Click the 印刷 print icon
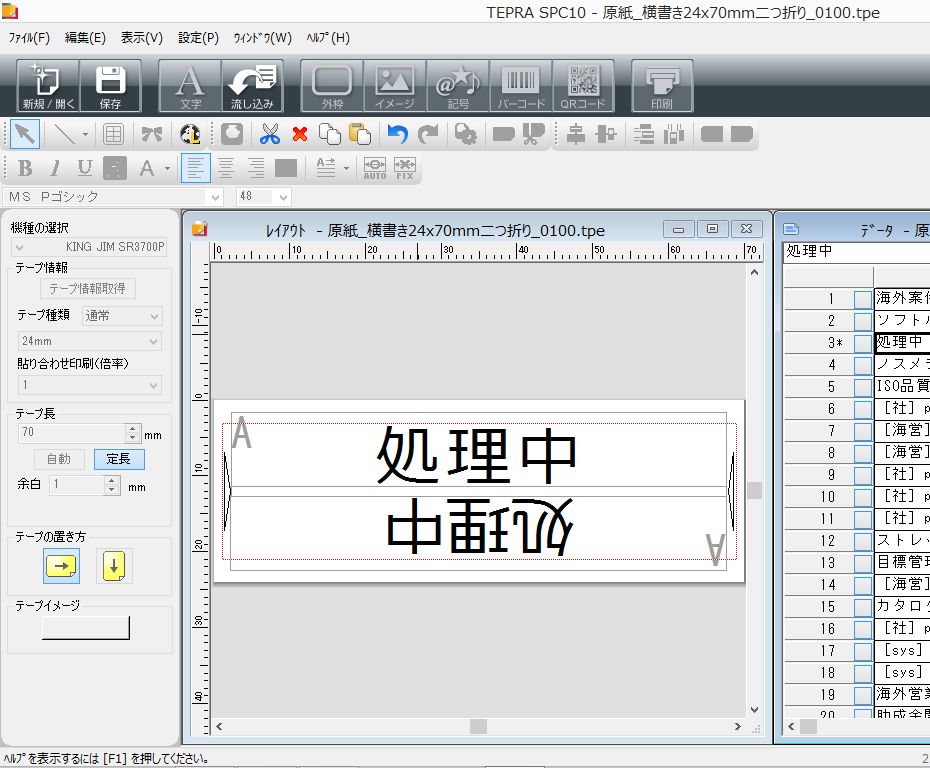930x768 pixels. point(662,87)
